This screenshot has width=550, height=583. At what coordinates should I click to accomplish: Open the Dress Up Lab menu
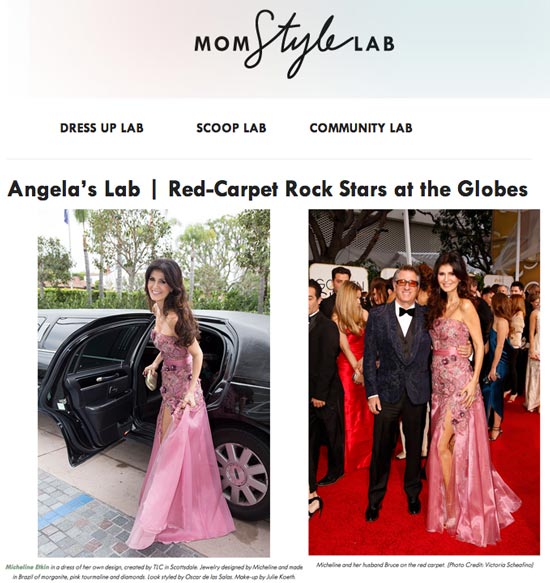coord(102,128)
